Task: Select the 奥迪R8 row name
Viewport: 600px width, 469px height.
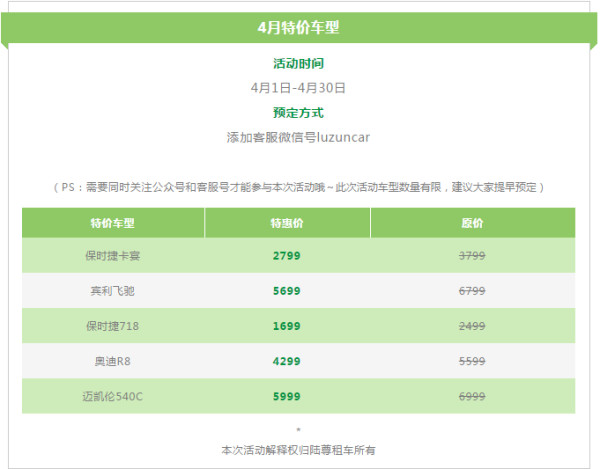Action: [112, 361]
